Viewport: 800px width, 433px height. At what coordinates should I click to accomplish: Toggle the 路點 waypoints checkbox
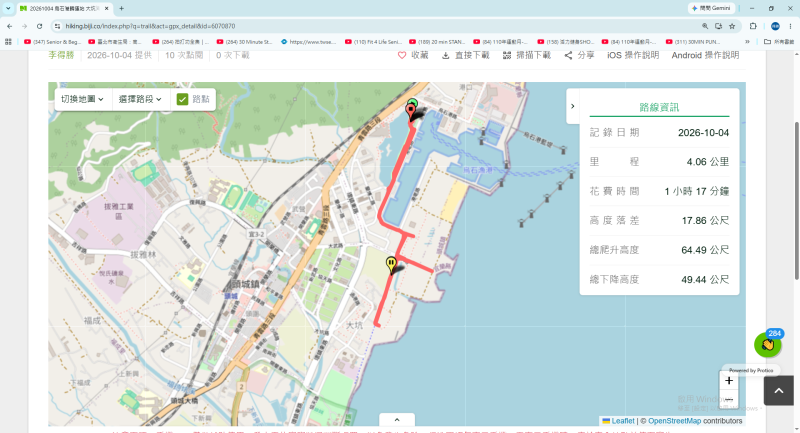tap(182, 99)
